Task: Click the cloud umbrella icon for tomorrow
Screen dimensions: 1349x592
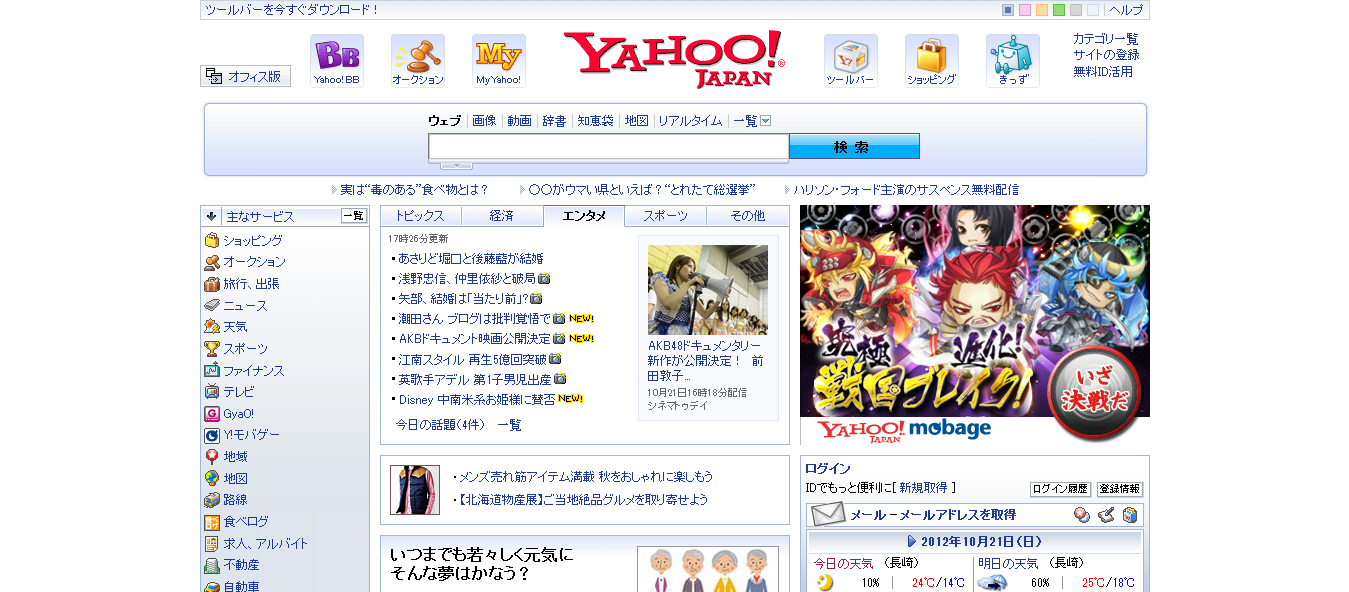Action: (x=992, y=583)
